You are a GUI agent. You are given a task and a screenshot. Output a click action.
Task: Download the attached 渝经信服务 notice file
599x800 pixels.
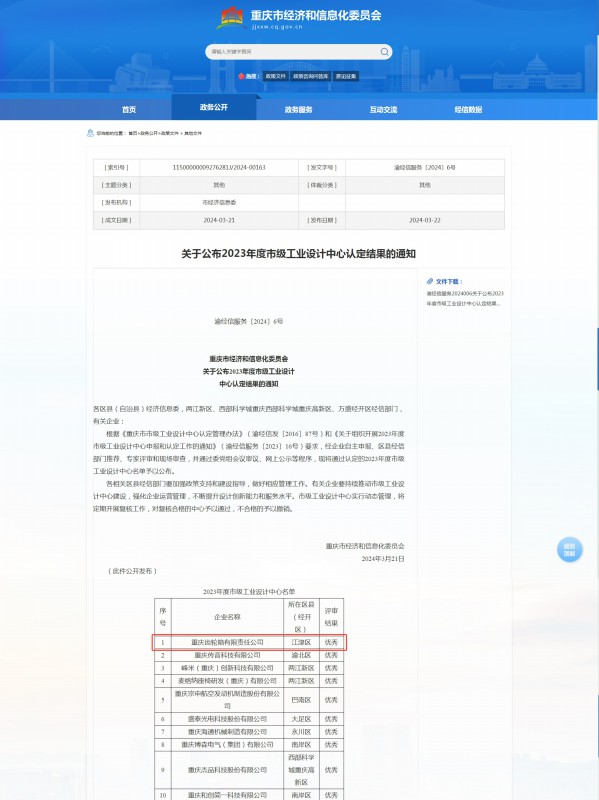465,298
